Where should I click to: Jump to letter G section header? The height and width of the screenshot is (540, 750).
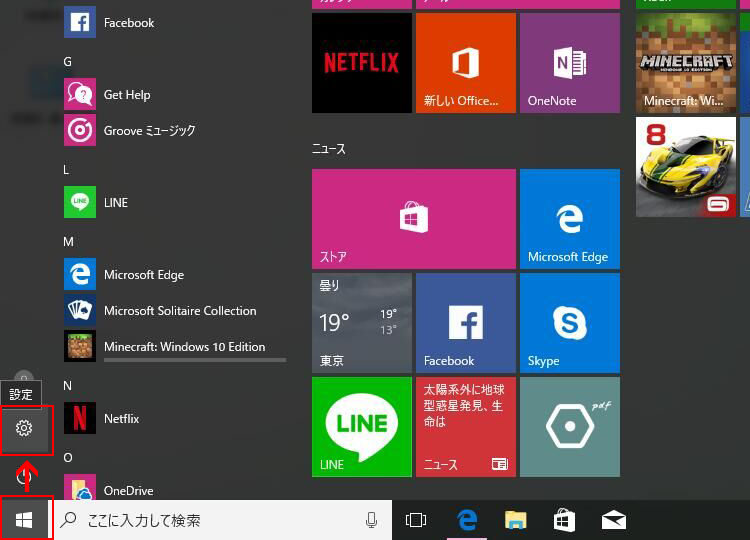pyautogui.click(x=67, y=62)
